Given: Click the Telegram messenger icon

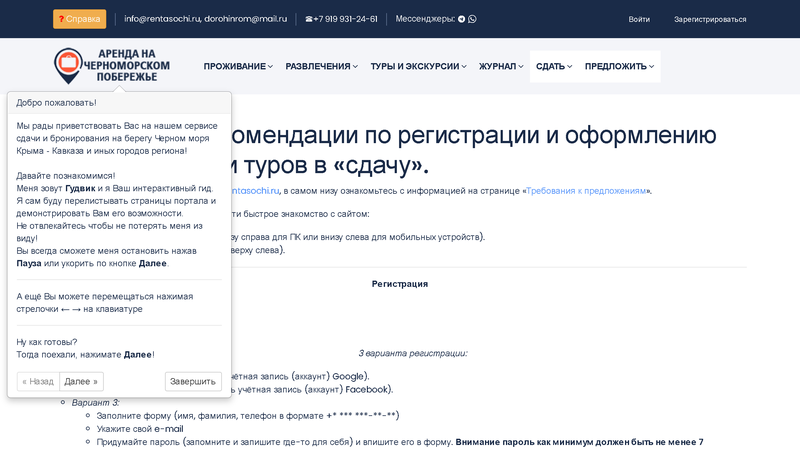Looking at the screenshot, I should pyautogui.click(x=461, y=19).
